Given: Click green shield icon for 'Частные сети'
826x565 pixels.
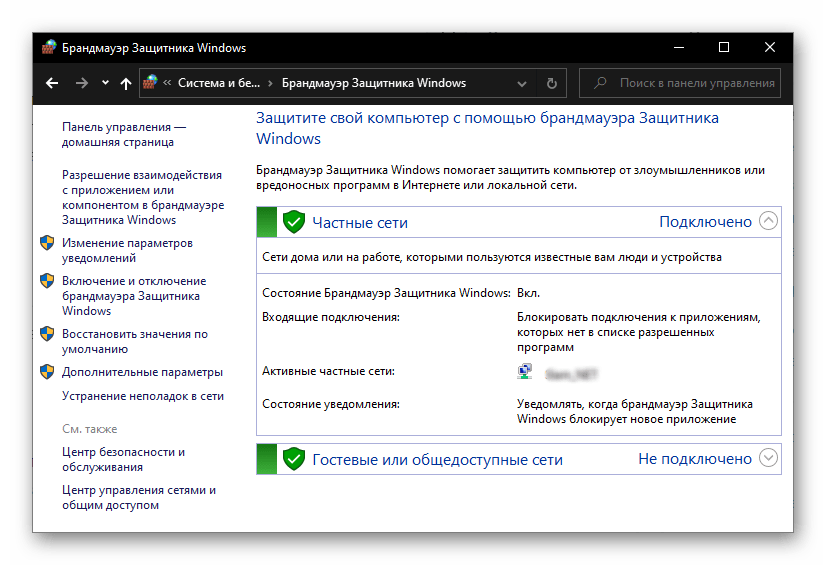Looking at the screenshot, I should click(x=294, y=222).
